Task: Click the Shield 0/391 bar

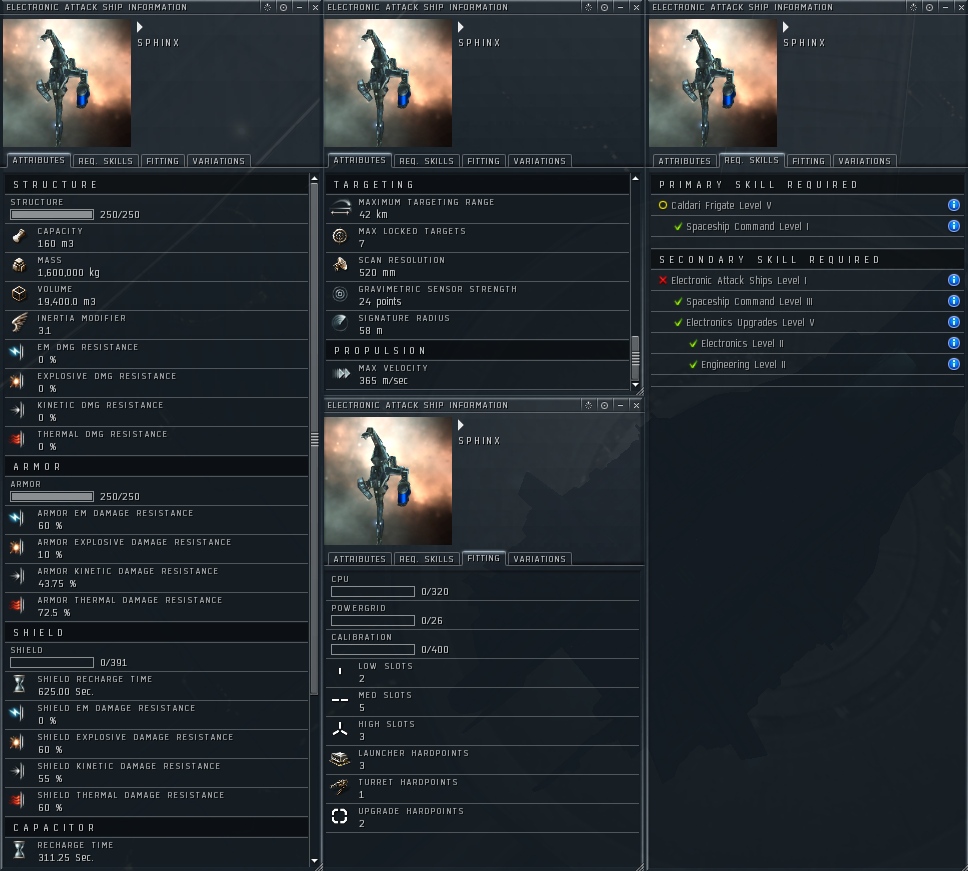Action: click(x=52, y=663)
